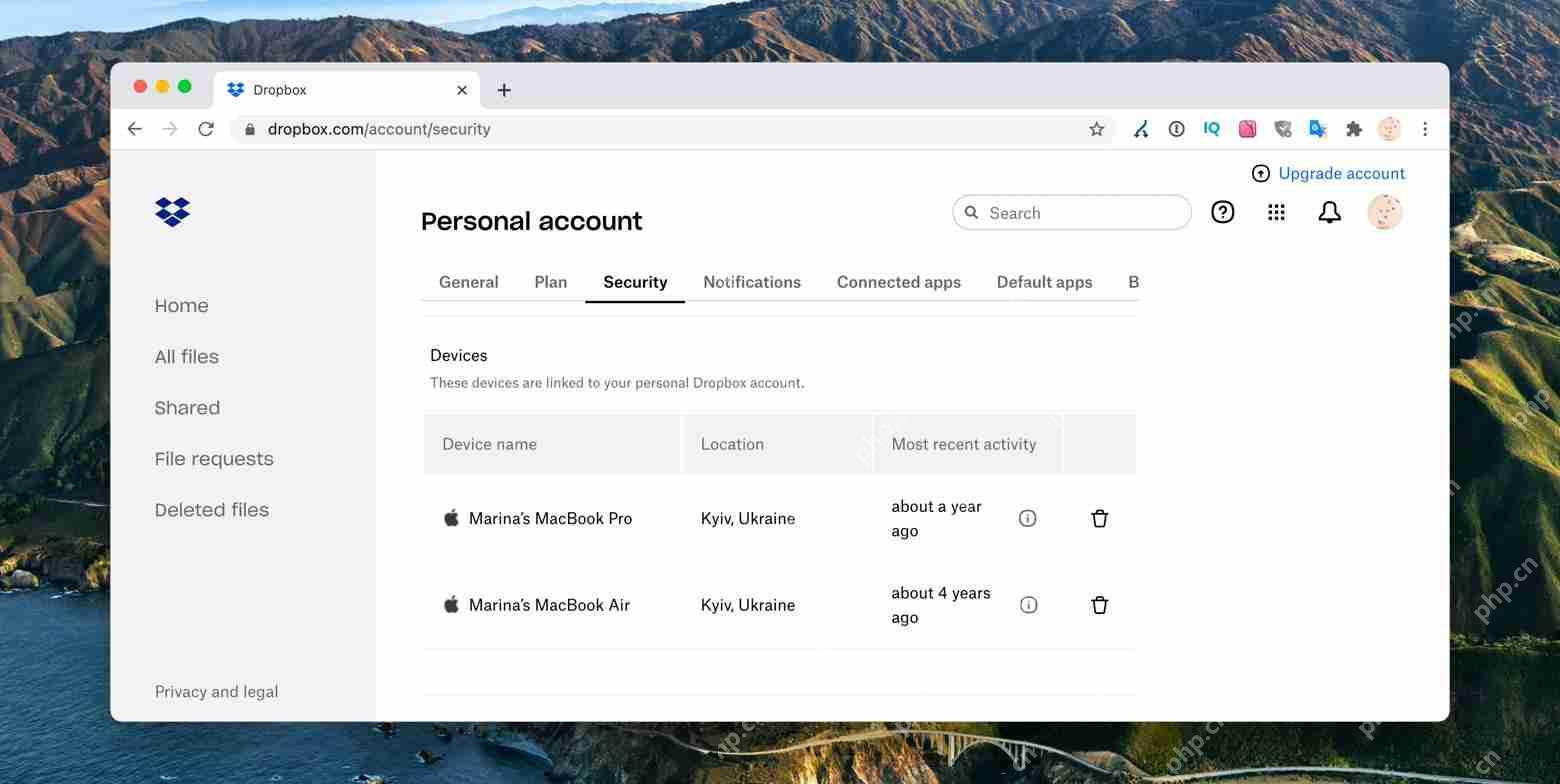1560x784 pixels.
Task: Switch to the Plan tab
Action: click(x=550, y=282)
